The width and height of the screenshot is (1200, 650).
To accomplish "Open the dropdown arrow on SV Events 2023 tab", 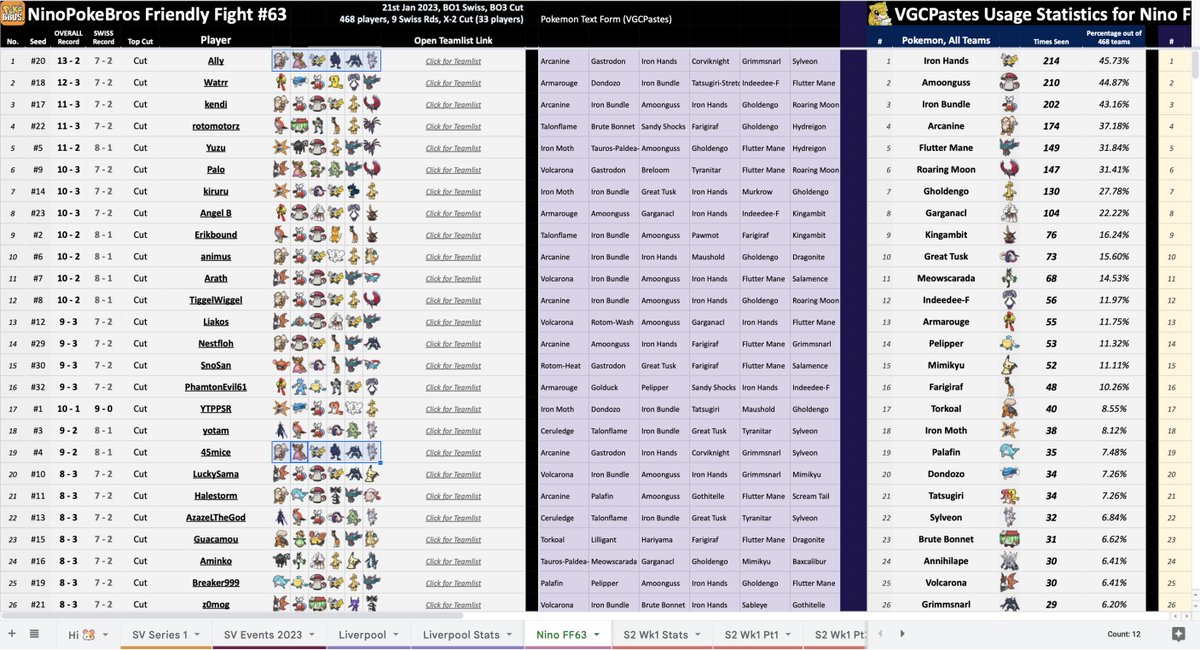I will pyautogui.click(x=311, y=635).
